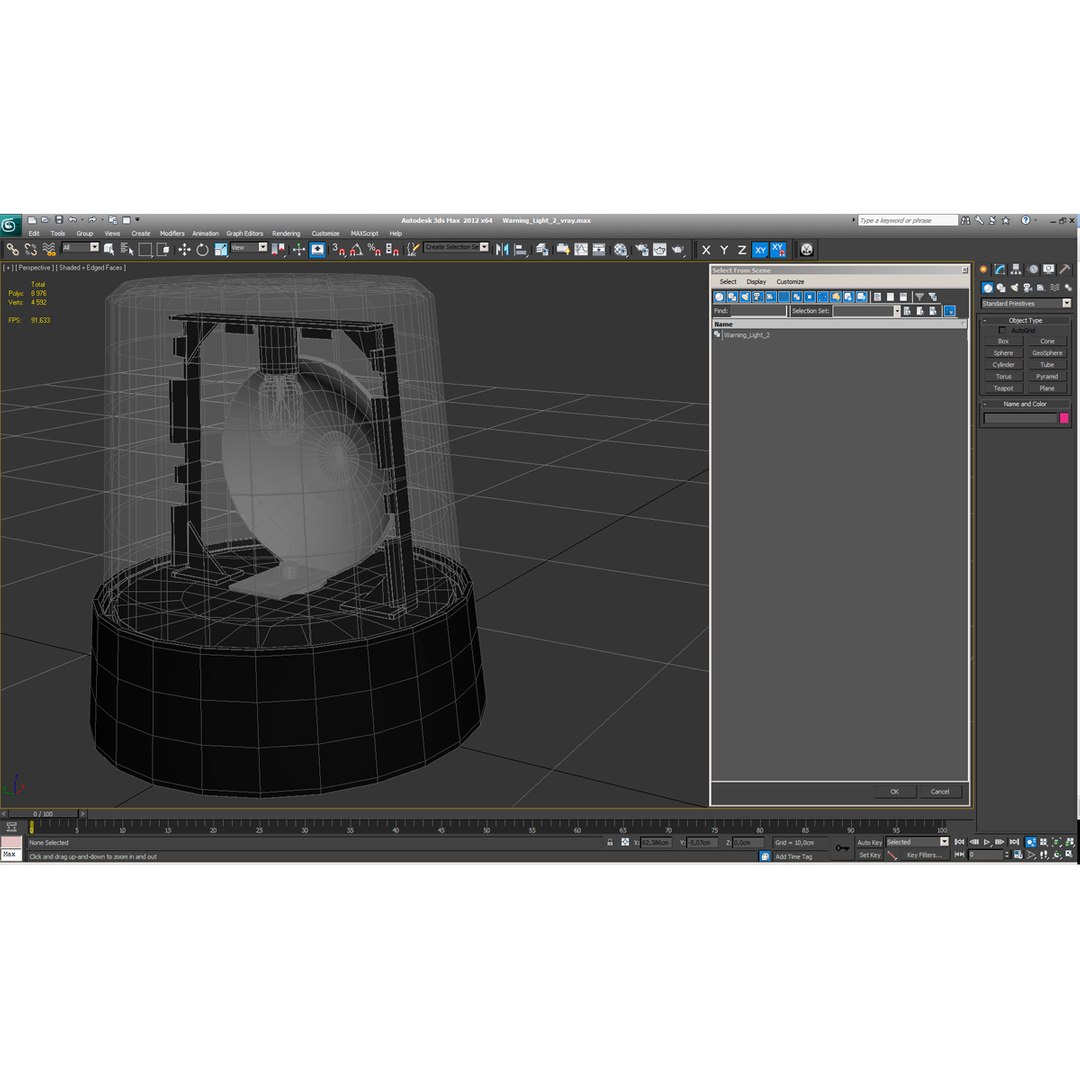Select the Shapes category in Create panel
1080x1080 pixels.
pyautogui.click(x=1001, y=288)
